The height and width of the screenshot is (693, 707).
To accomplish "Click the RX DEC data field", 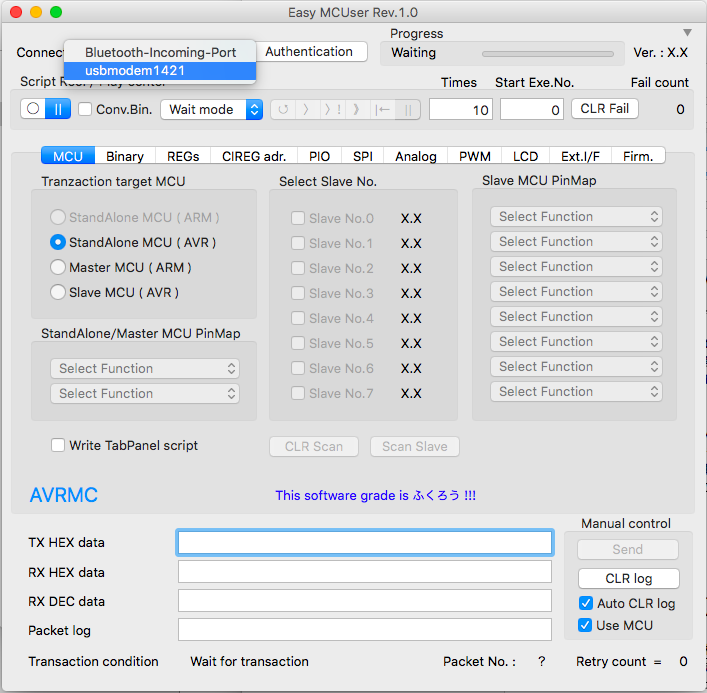I will click(x=365, y=601).
